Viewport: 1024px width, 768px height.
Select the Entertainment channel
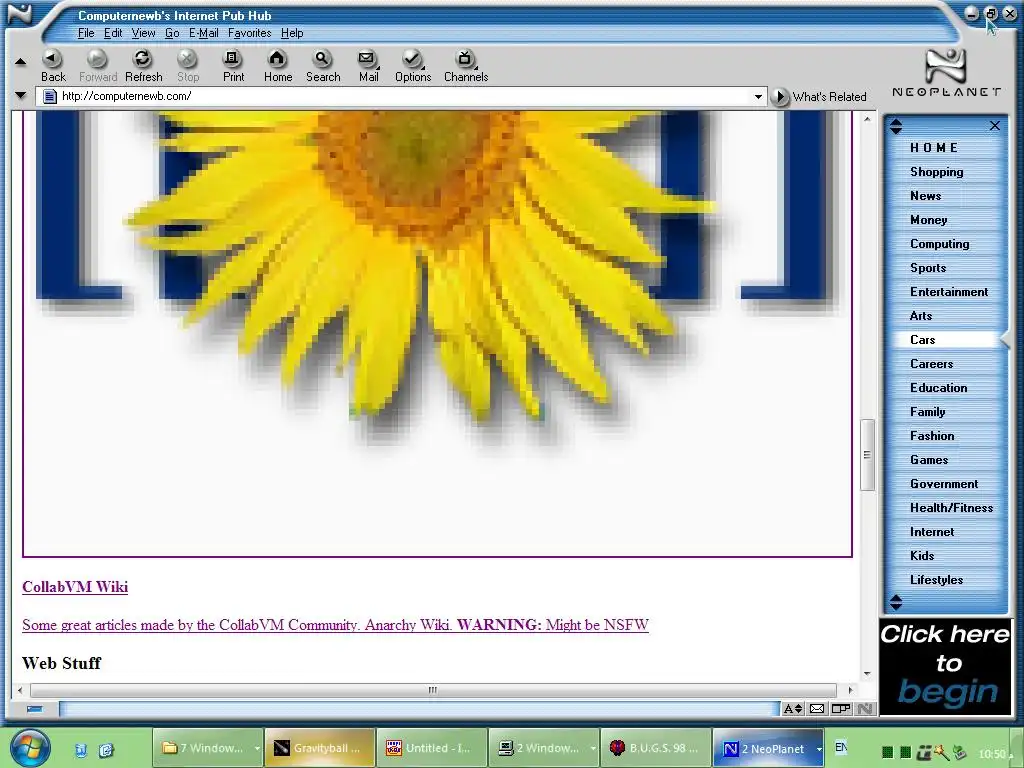pyautogui.click(x=949, y=292)
